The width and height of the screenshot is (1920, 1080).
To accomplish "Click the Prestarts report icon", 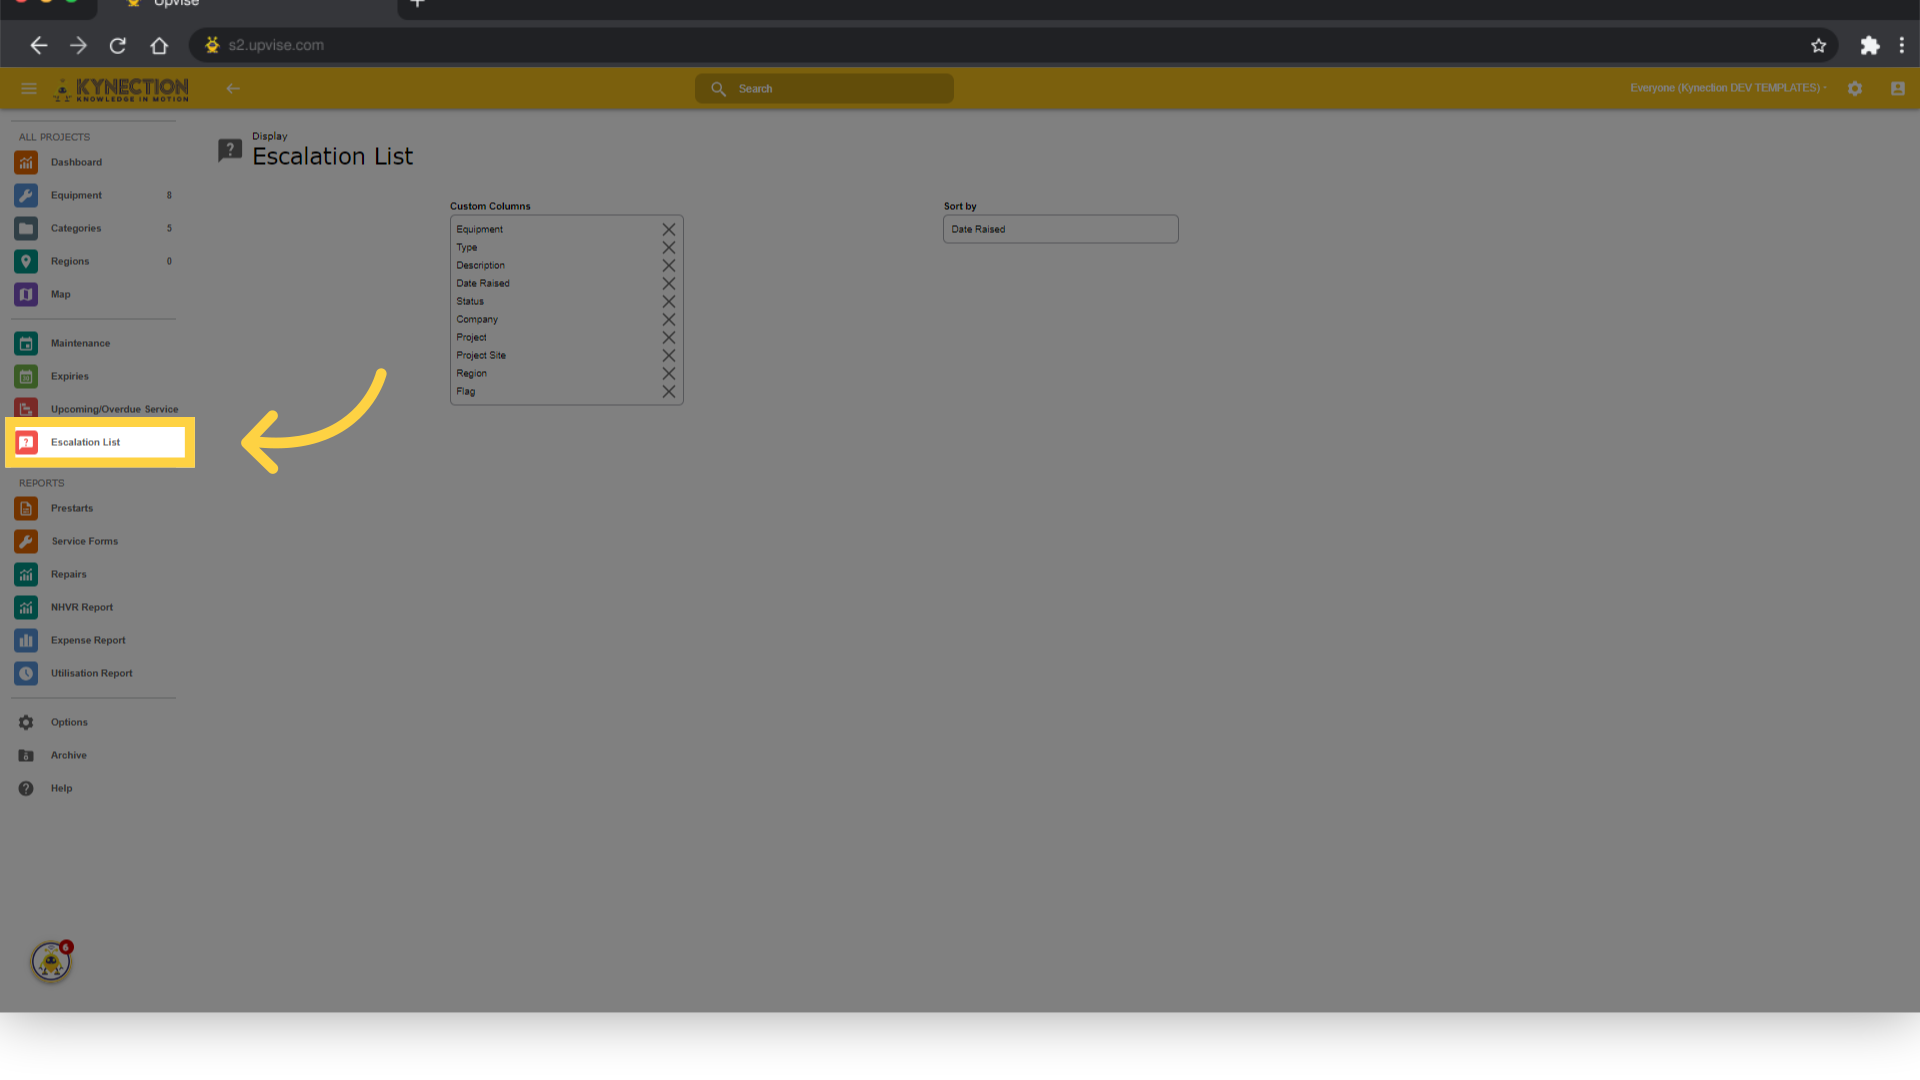I will 26,508.
